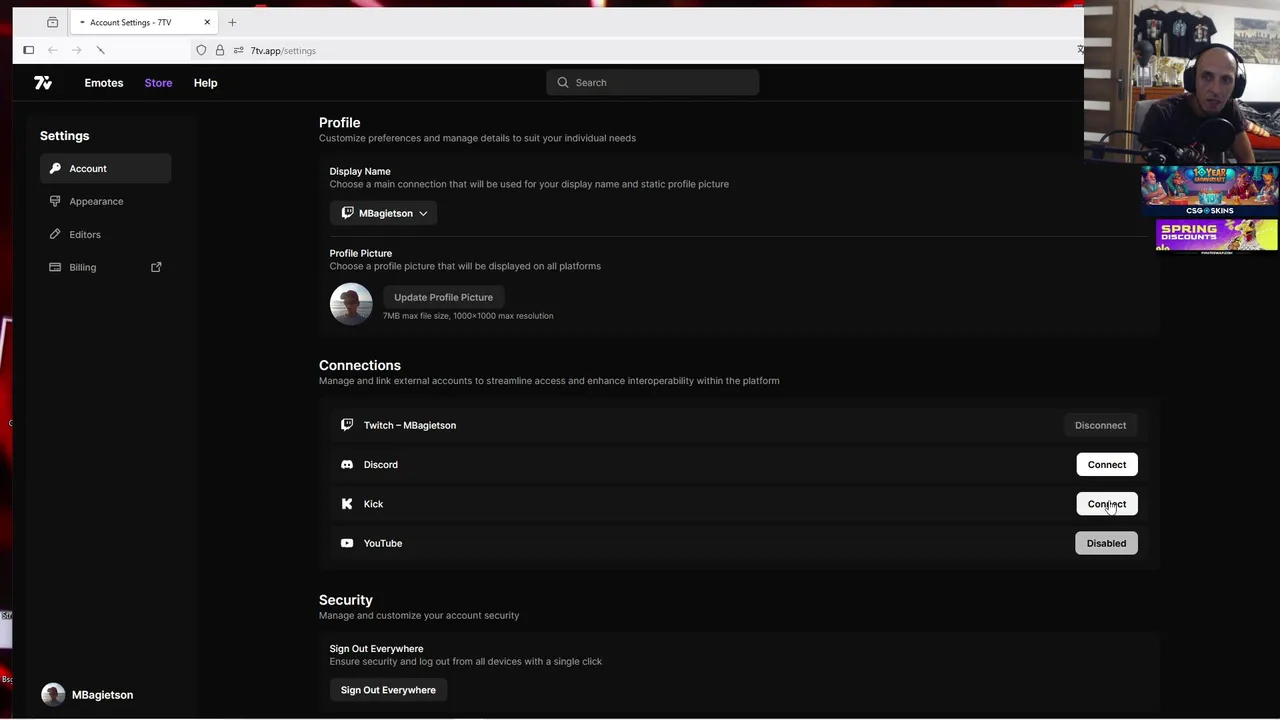Click the Spring Discounts banner

[x=1217, y=236]
